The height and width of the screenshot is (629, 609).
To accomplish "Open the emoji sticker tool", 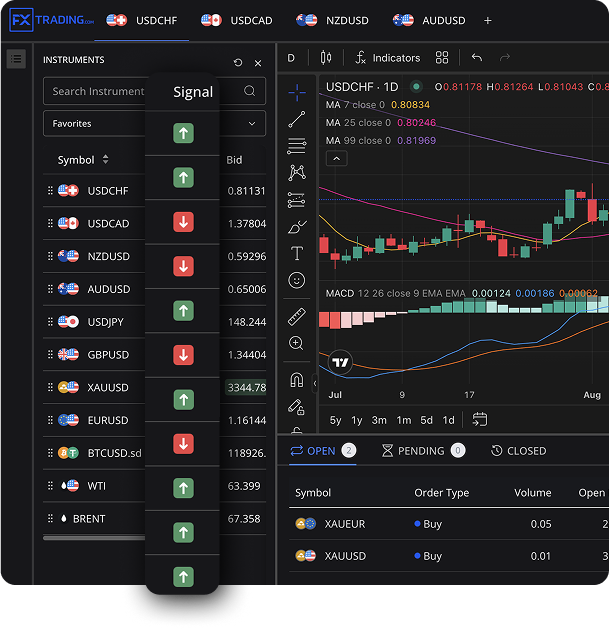I will [x=296, y=281].
